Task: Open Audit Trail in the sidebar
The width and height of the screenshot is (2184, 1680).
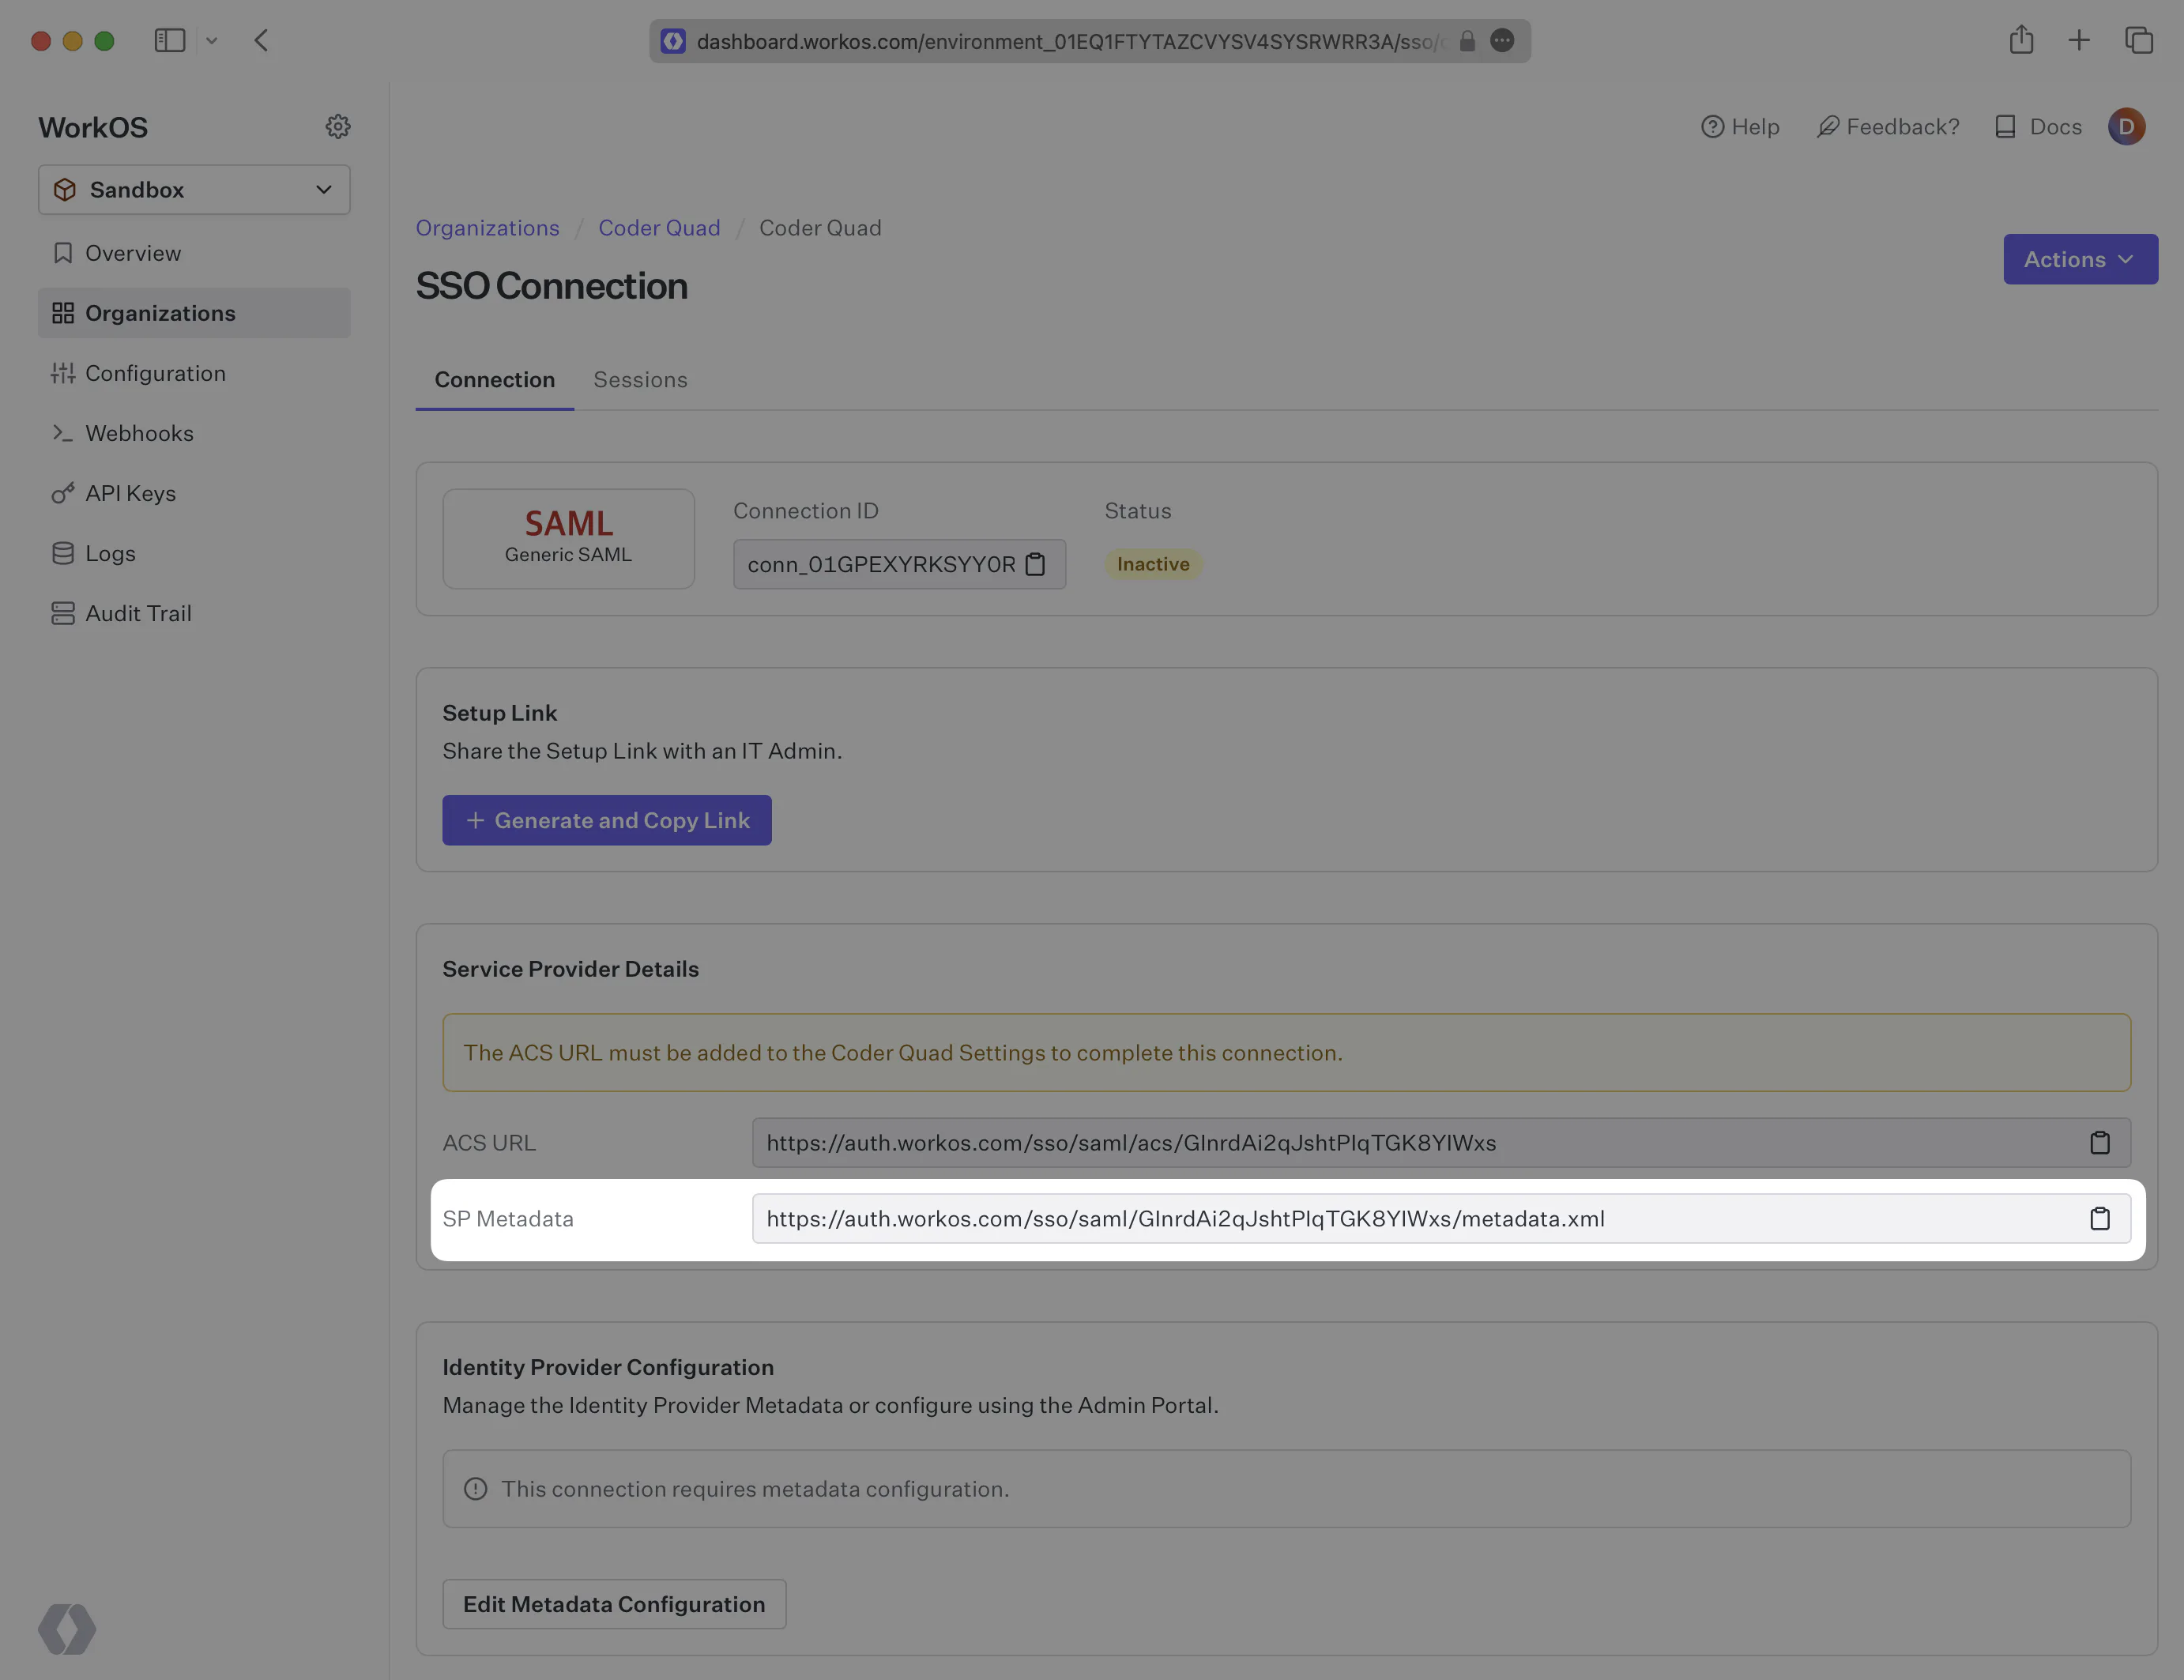Action: pyautogui.click(x=194, y=613)
